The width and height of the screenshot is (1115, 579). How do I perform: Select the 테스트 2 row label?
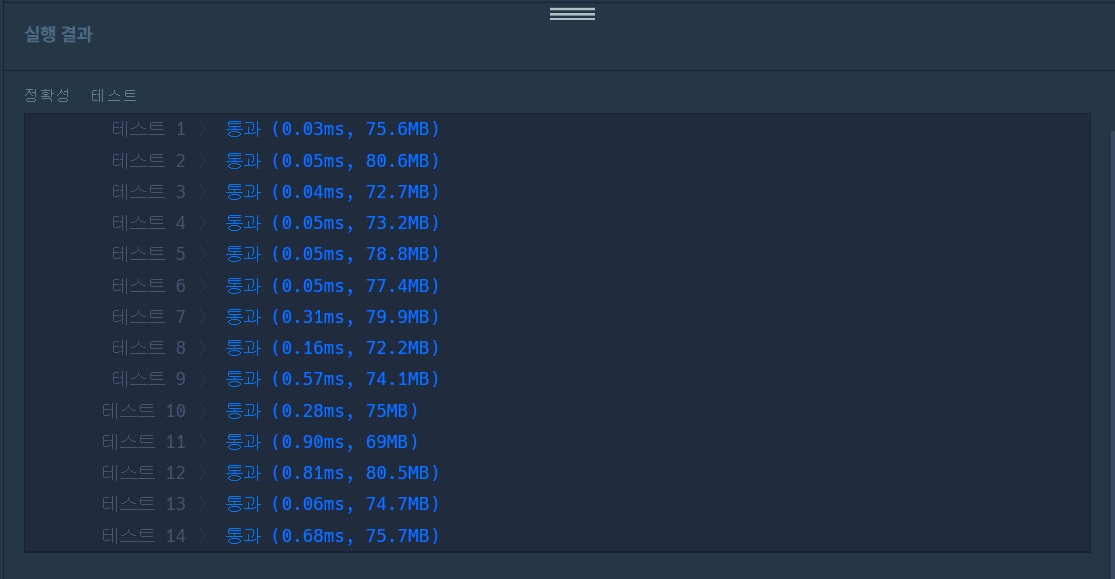click(x=149, y=161)
